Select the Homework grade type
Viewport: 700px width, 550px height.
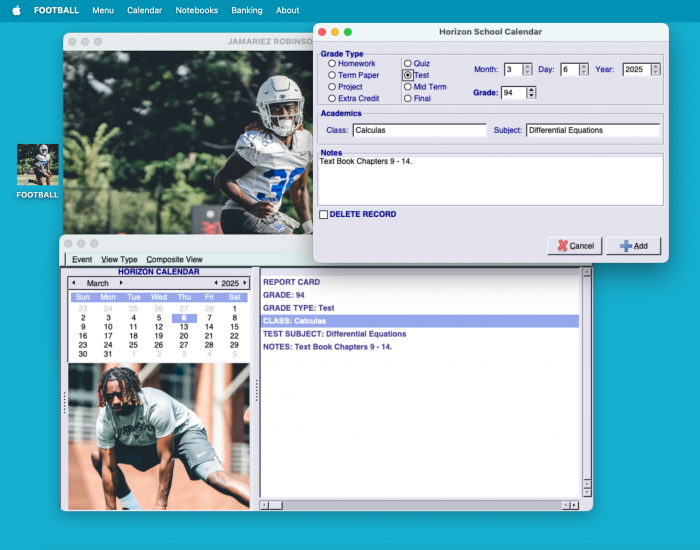pos(332,64)
